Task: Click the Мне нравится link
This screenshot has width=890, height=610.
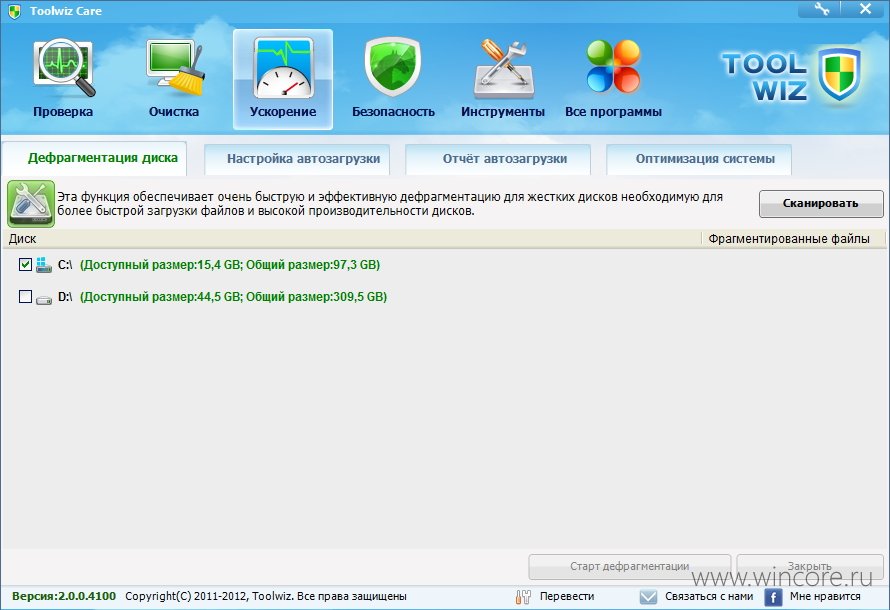Action: pos(825,596)
